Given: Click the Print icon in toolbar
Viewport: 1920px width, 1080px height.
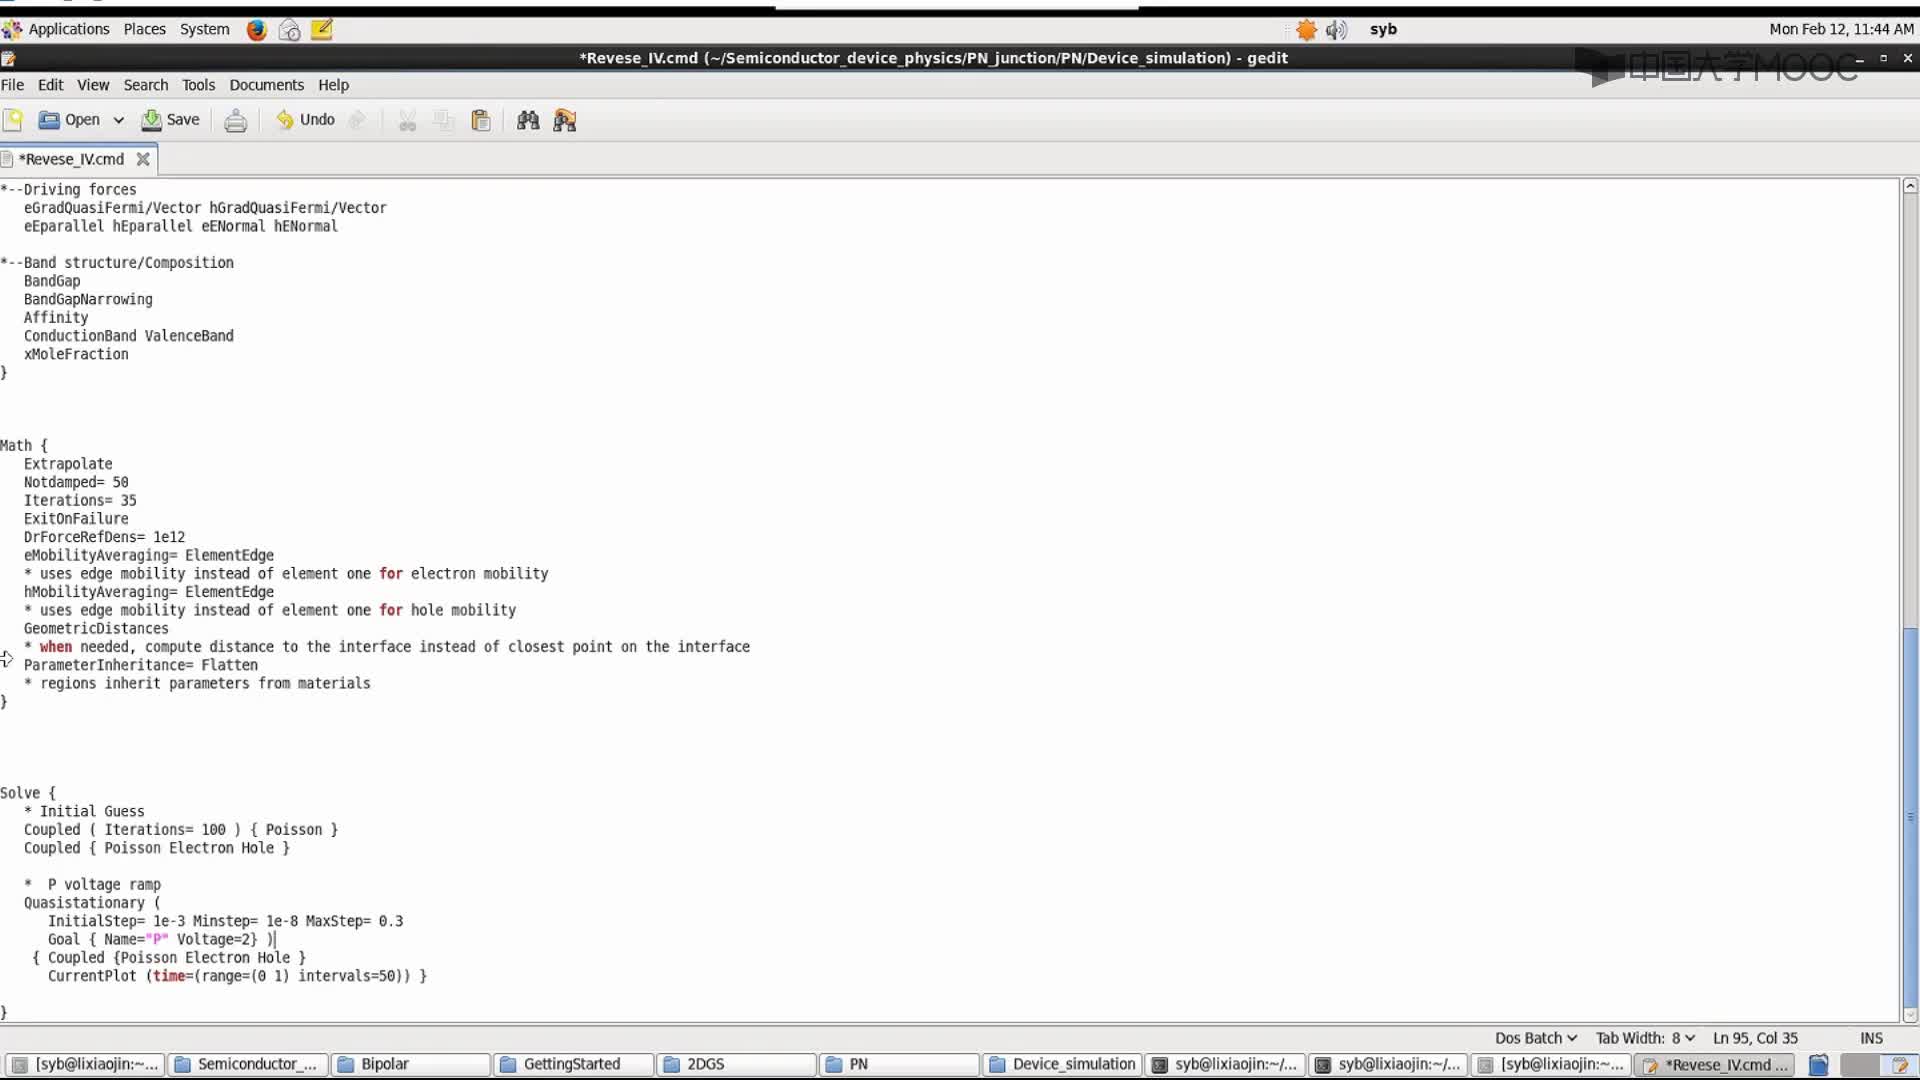Looking at the screenshot, I should click(235, 120).
